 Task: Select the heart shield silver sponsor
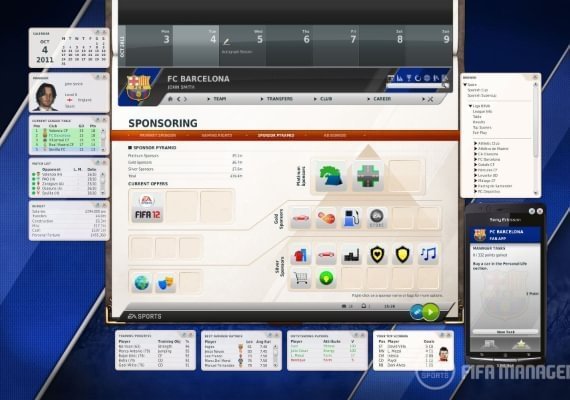tap(377, 254)
